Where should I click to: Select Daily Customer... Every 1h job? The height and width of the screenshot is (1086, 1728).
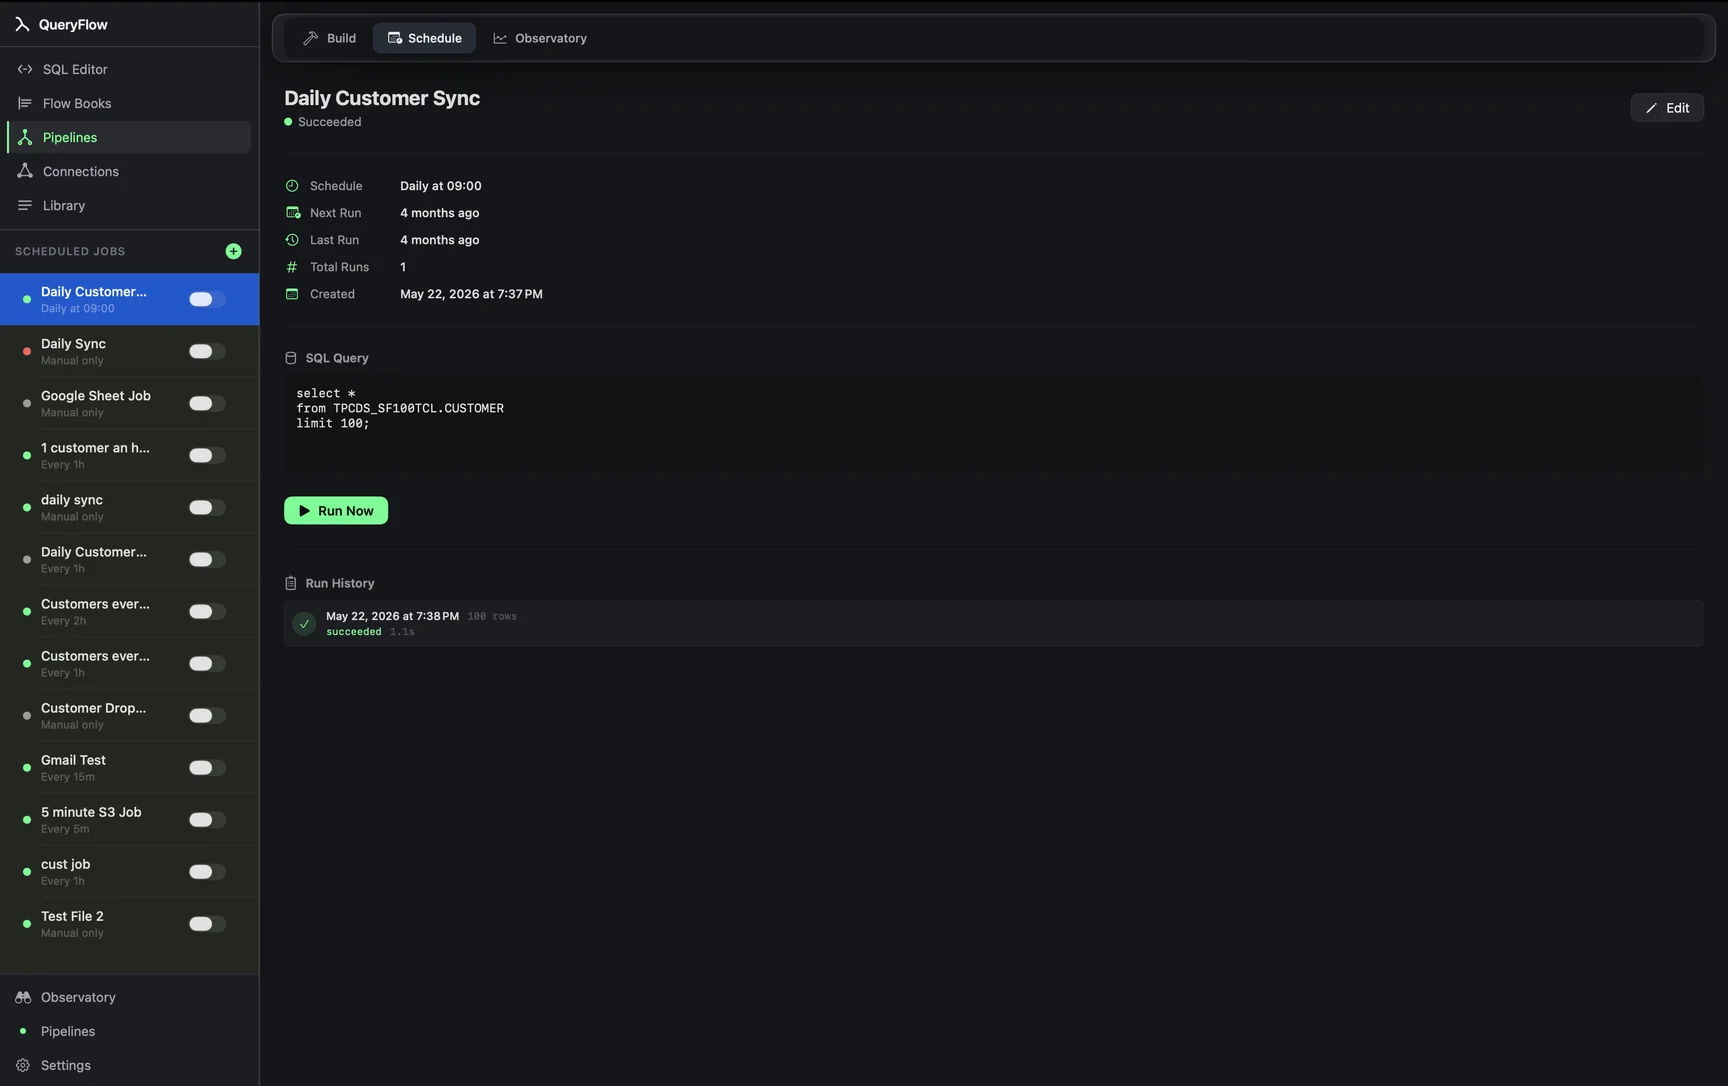(x=129, y=559)
